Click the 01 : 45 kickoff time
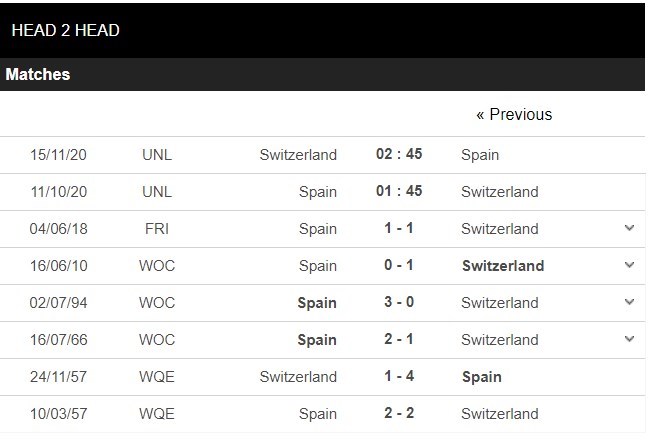This screenshot has width=648, height=441. coord(399,191)
